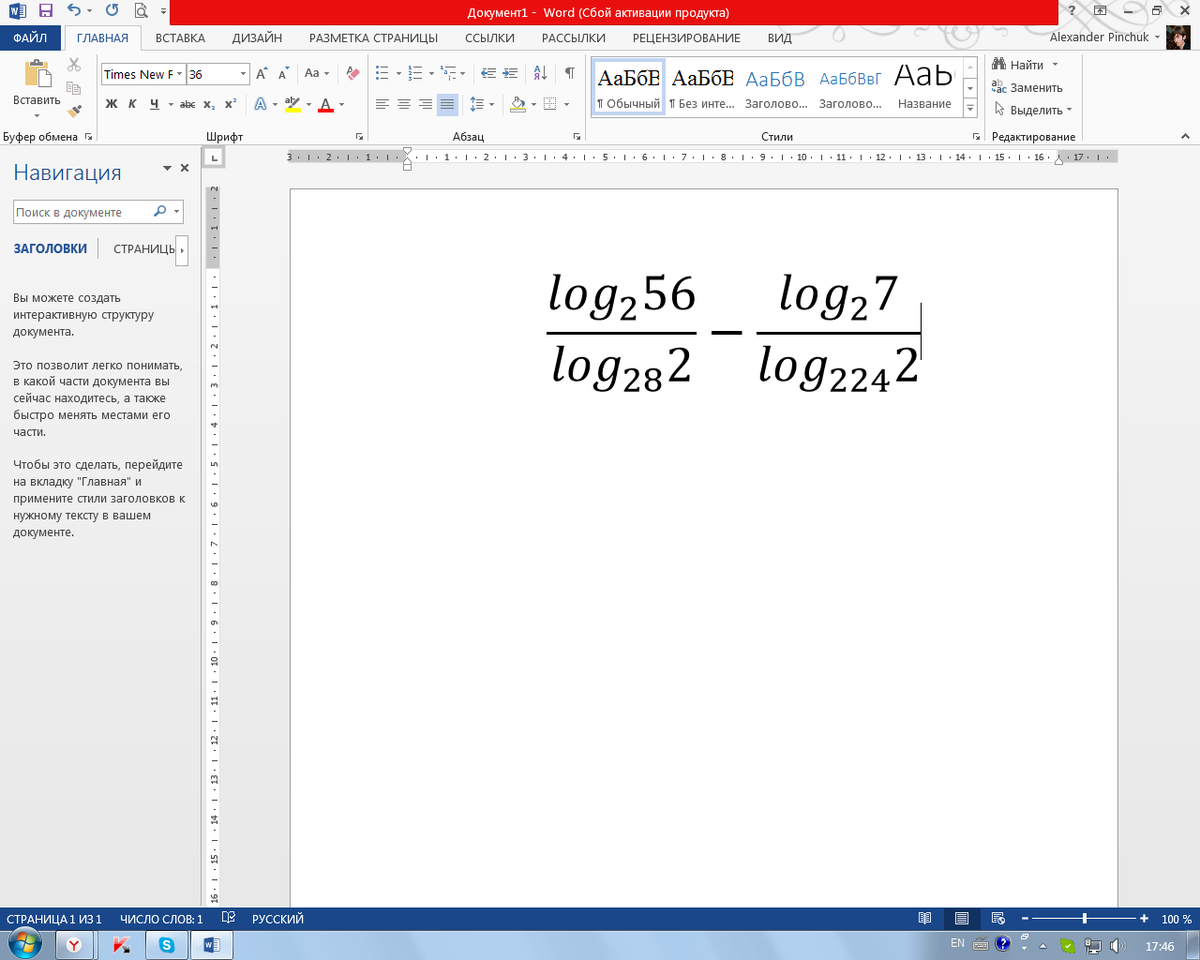Viewport: 1200px width, 960px height.
Task: Click the Copy icon in clipboard group
Action: 74,90
